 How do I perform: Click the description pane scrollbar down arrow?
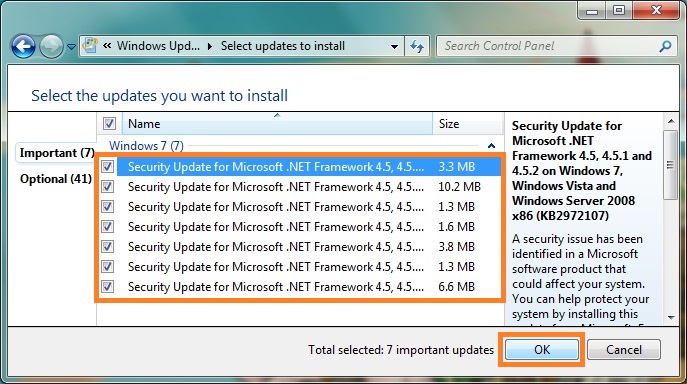tap(671, 317)
